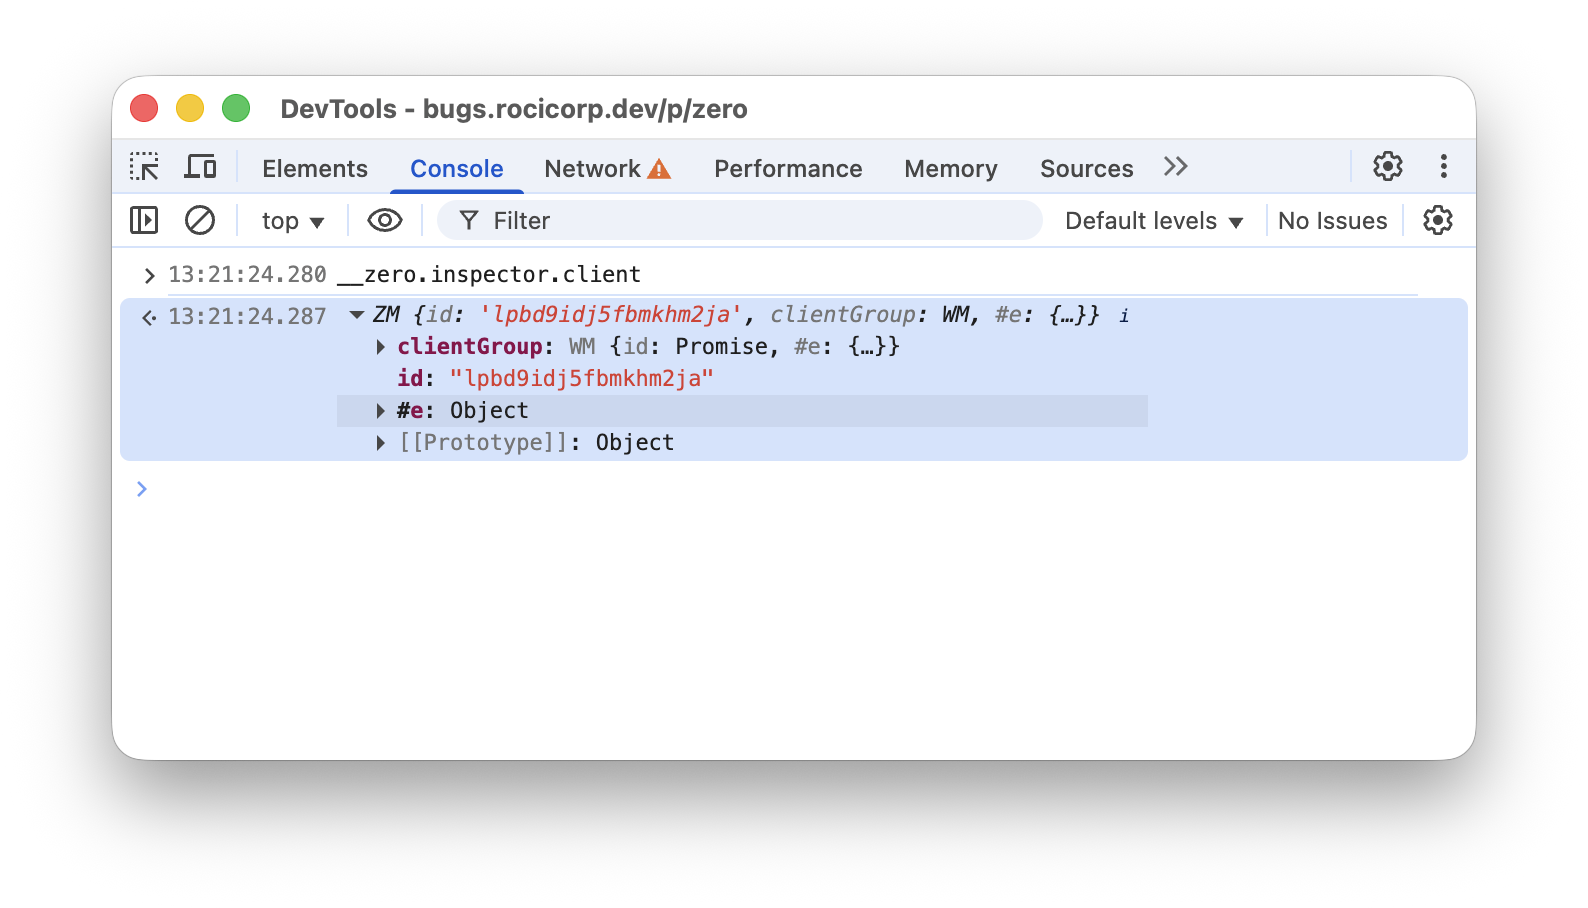This screenshot has height=908, width=1588.
Task: Click the No Issues button
Action: point(1332,221)
